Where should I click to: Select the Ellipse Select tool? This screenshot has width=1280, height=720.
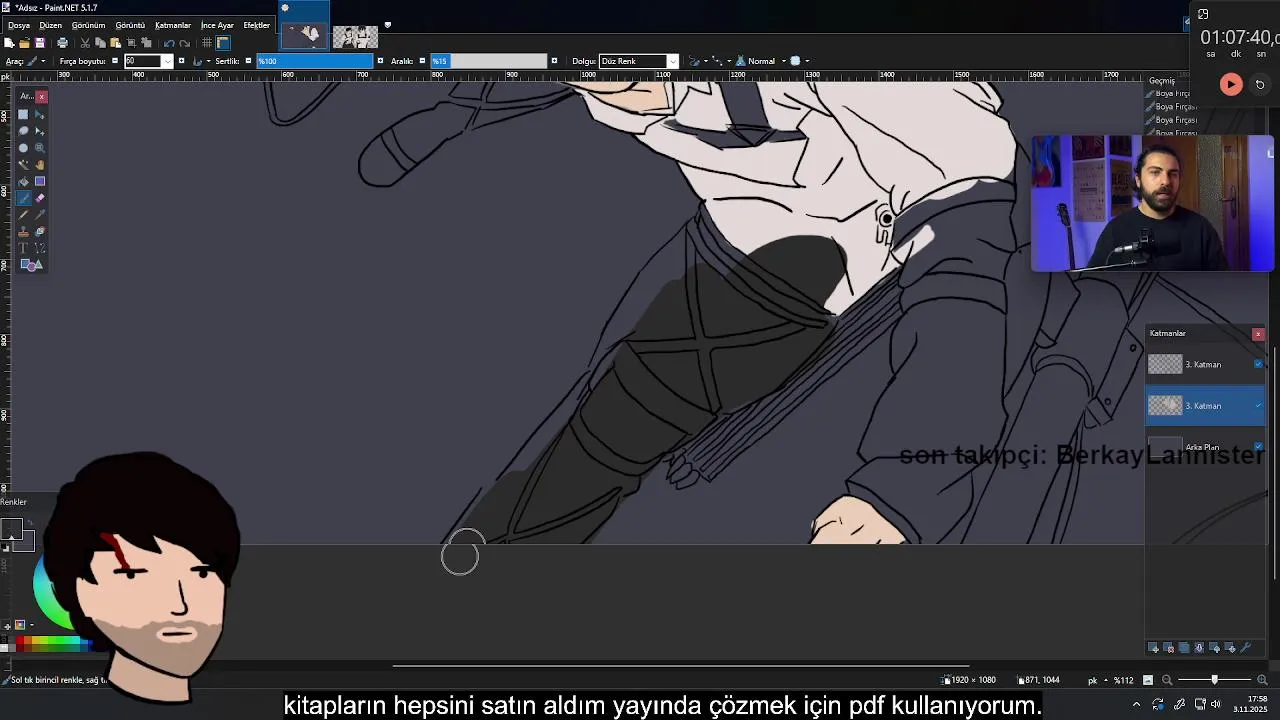[23, 148]
